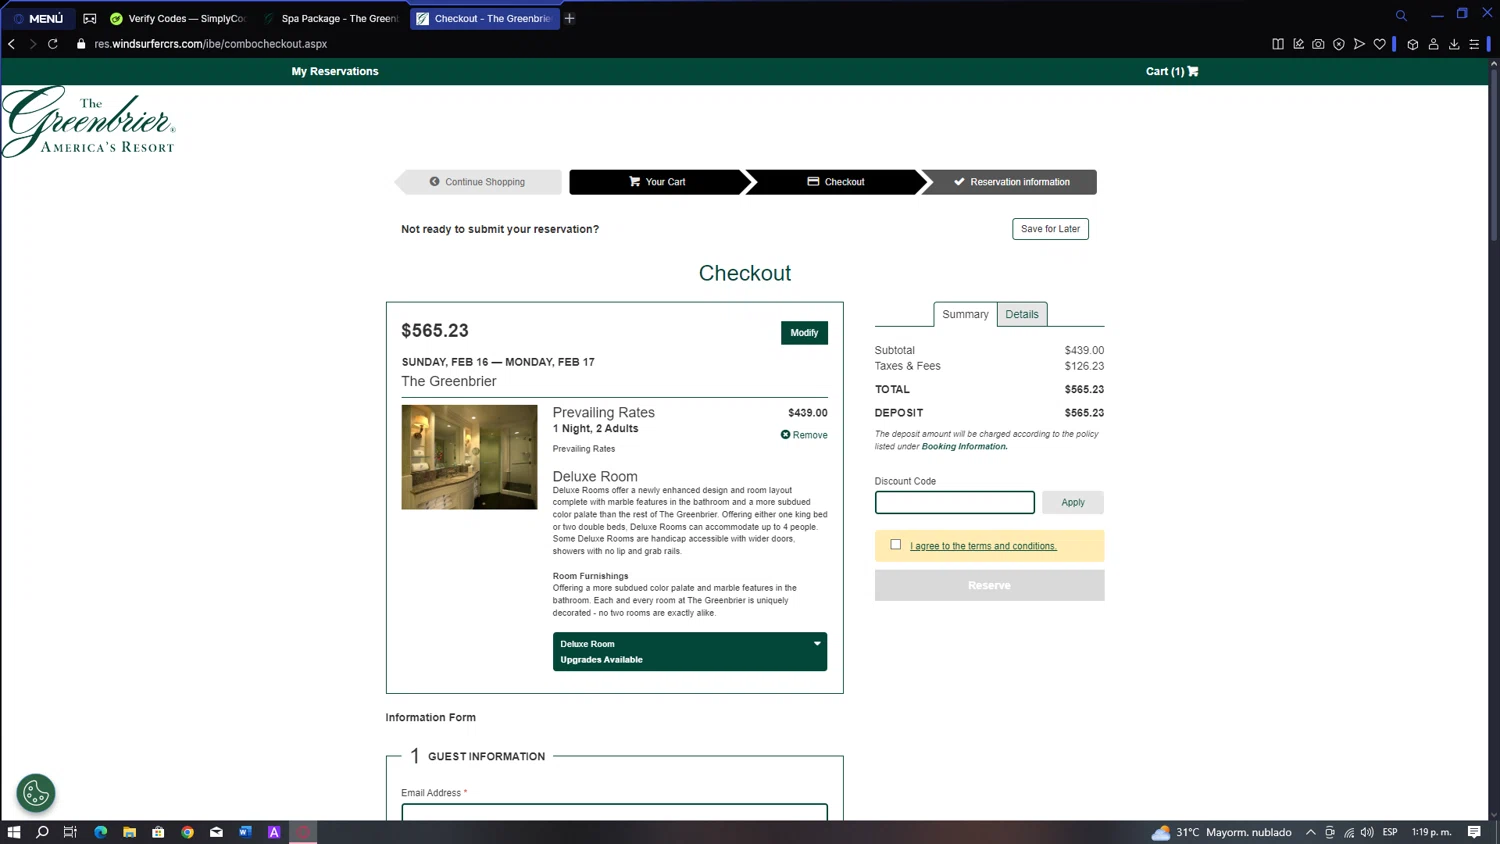The width and height of the screenshot is (1500, 844).
Task: Launch Microsoft Edge from taskbar
Action: [x=100, y=832]
